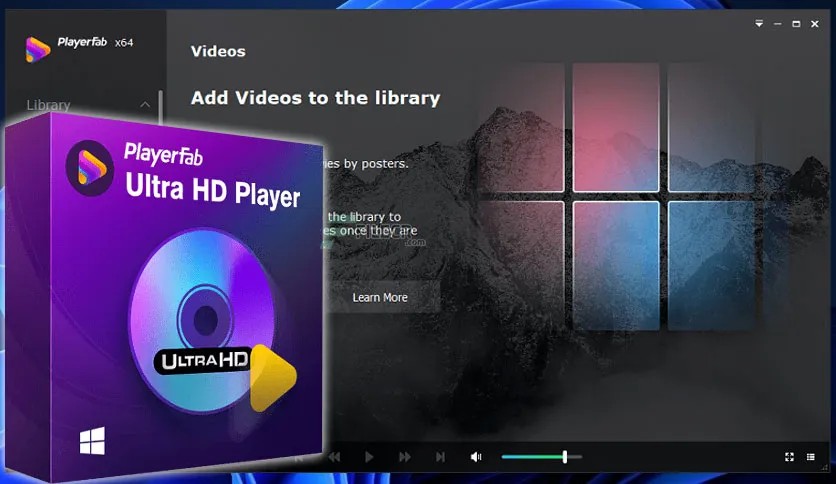Click the Windows logo on the product box

92,441
